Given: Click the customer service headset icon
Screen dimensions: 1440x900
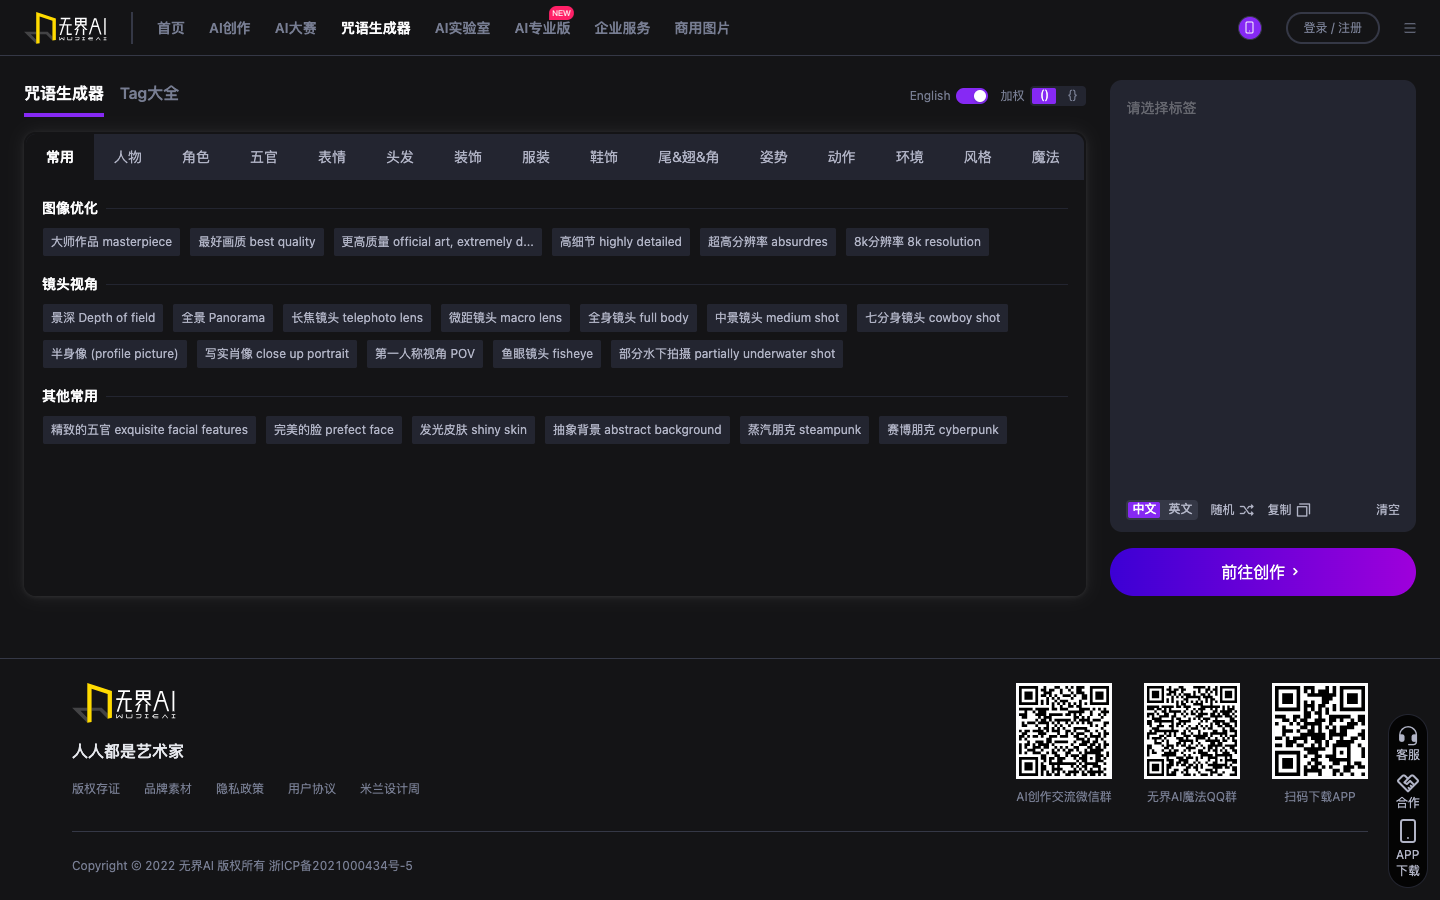Looking at the screenshot, I should (x=1407, y=736).
